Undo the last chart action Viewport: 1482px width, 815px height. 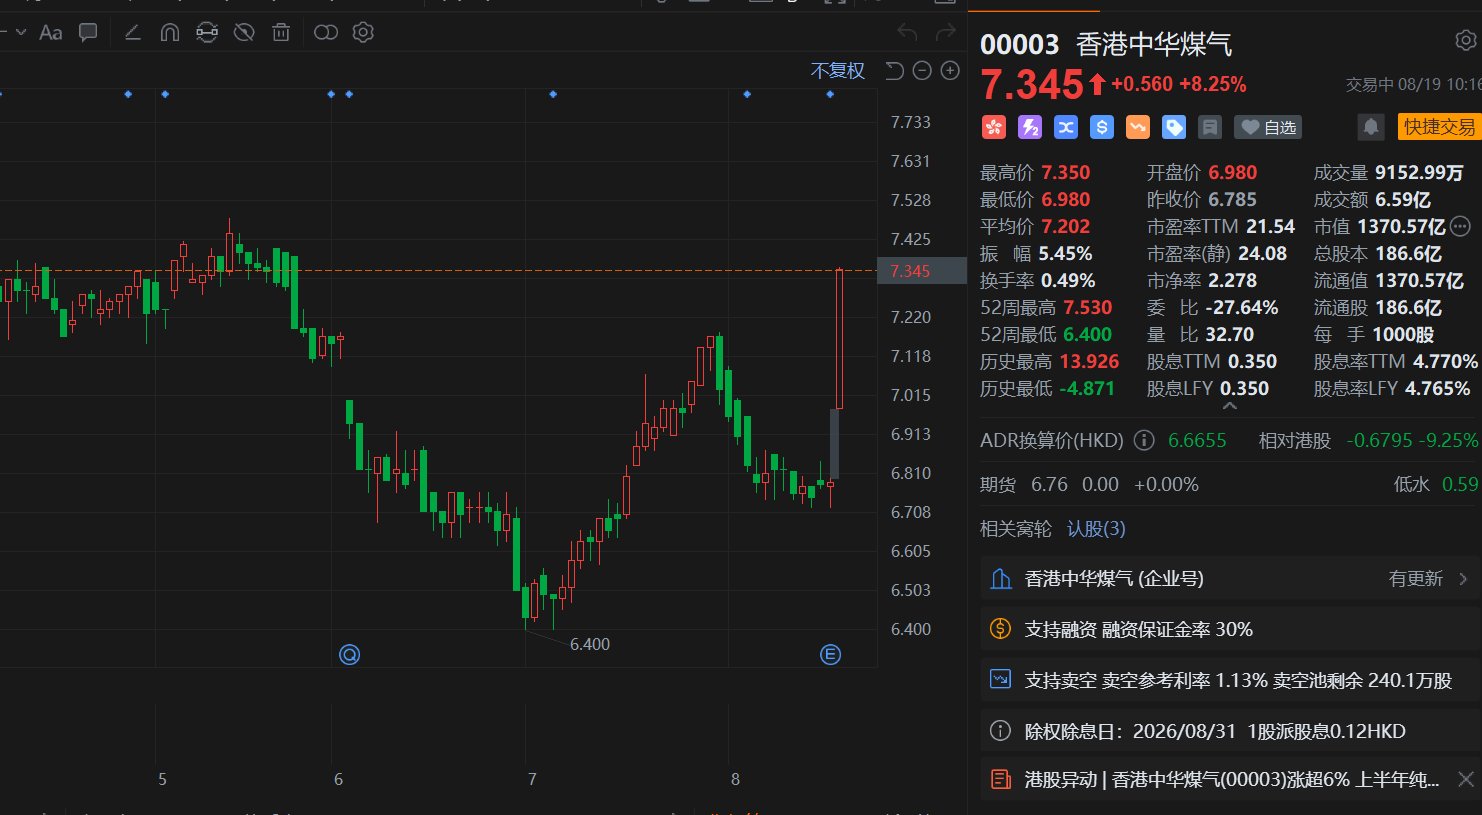[907, 33]
